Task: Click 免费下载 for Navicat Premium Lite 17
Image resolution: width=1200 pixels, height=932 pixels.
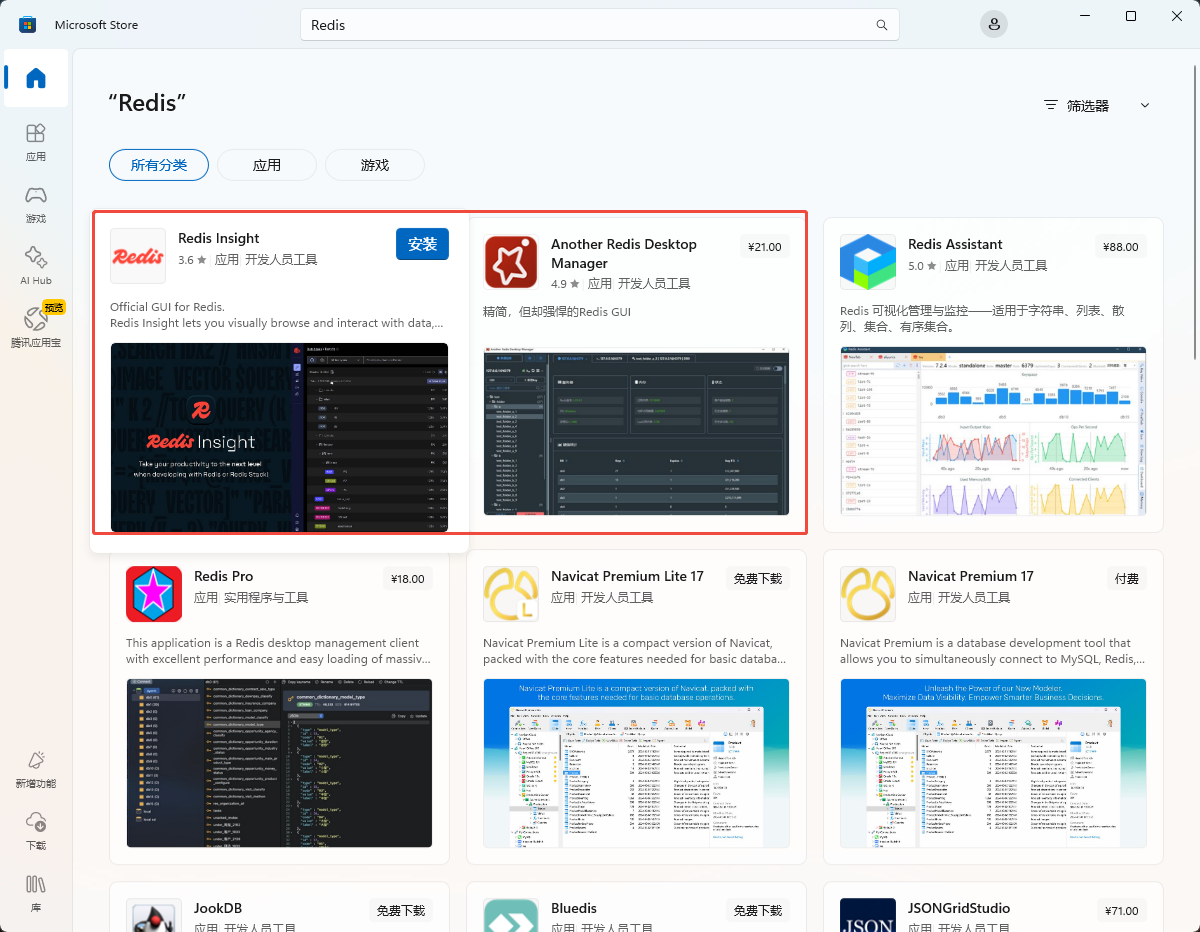Action: click(757, 579)
